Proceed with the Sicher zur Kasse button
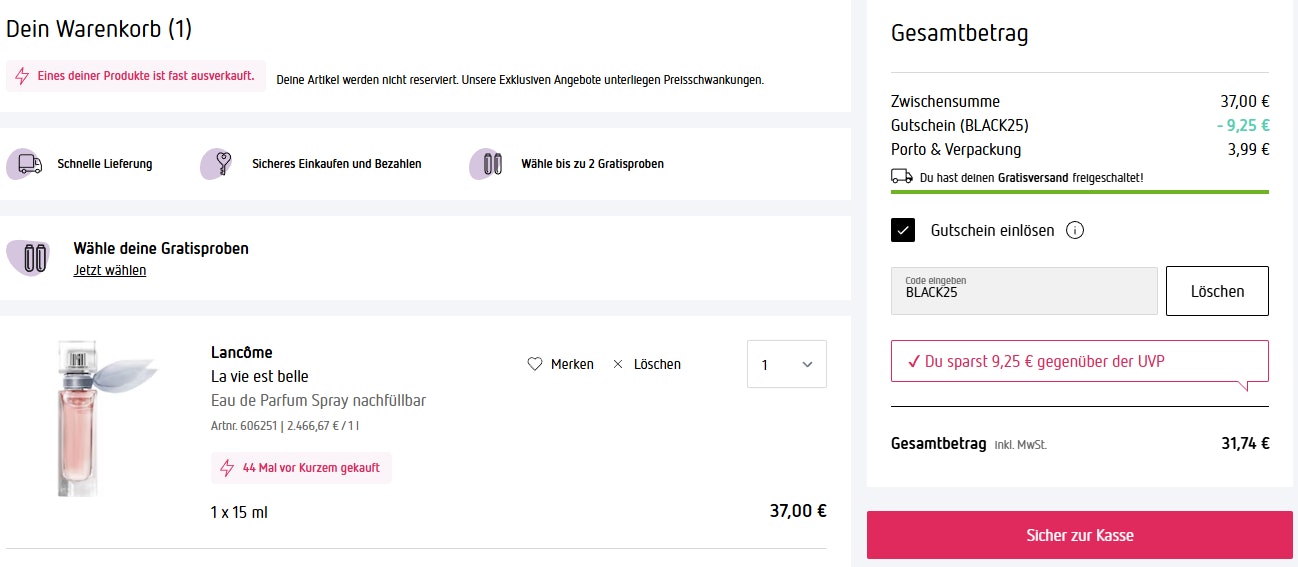The width and height of the screenshot is (1298, 567). (1080, 535)
